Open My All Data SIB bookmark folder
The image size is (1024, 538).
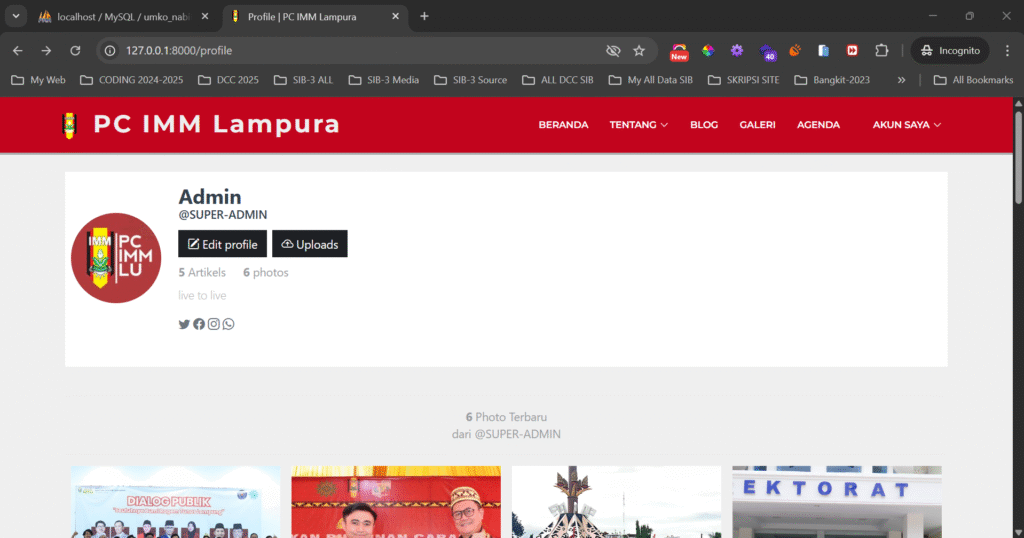650,80
